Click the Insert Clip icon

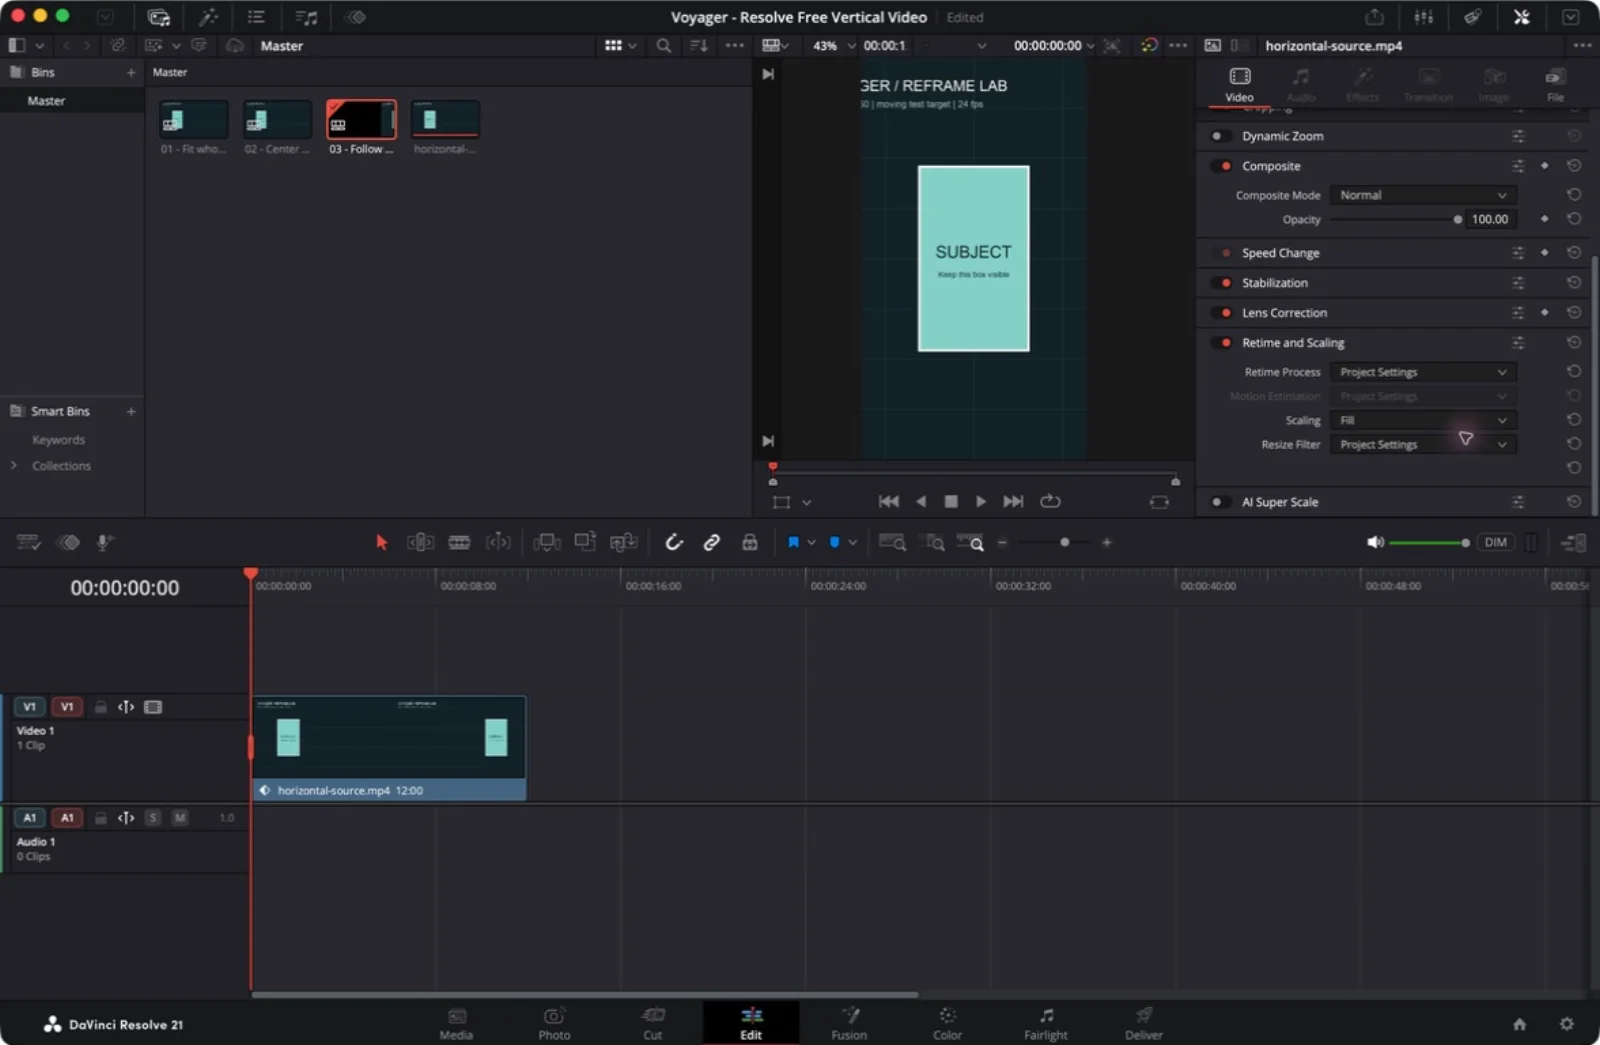coord(546,542)
